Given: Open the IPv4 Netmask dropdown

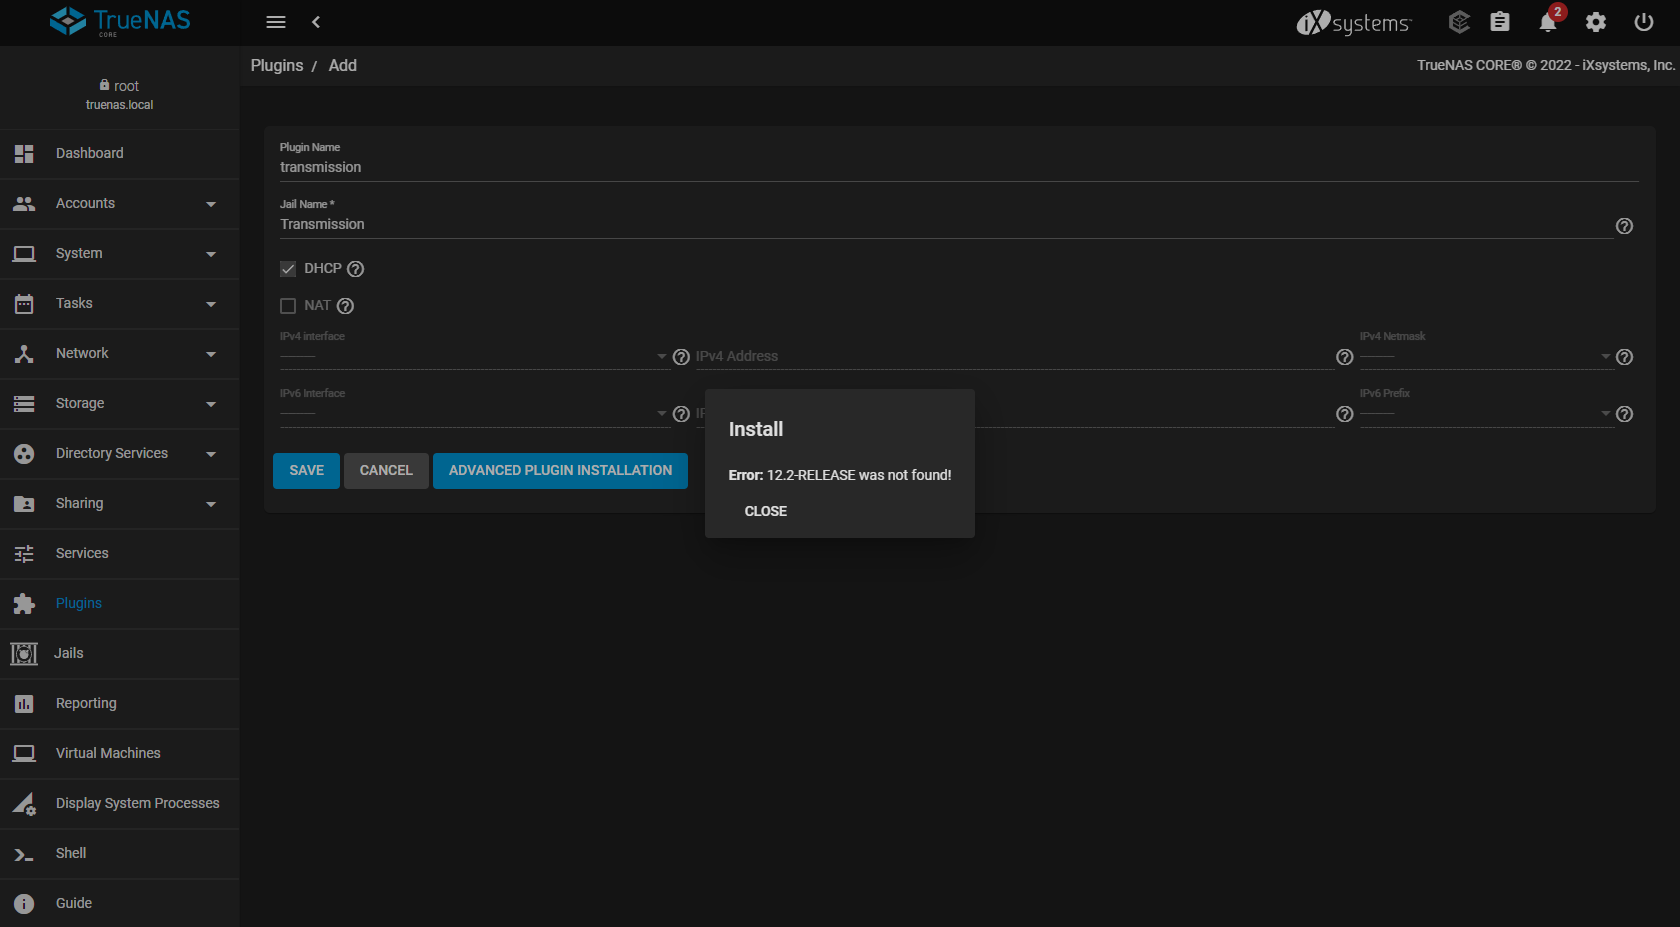Looking at the screenshot, I should click(x=1486, y=356).
